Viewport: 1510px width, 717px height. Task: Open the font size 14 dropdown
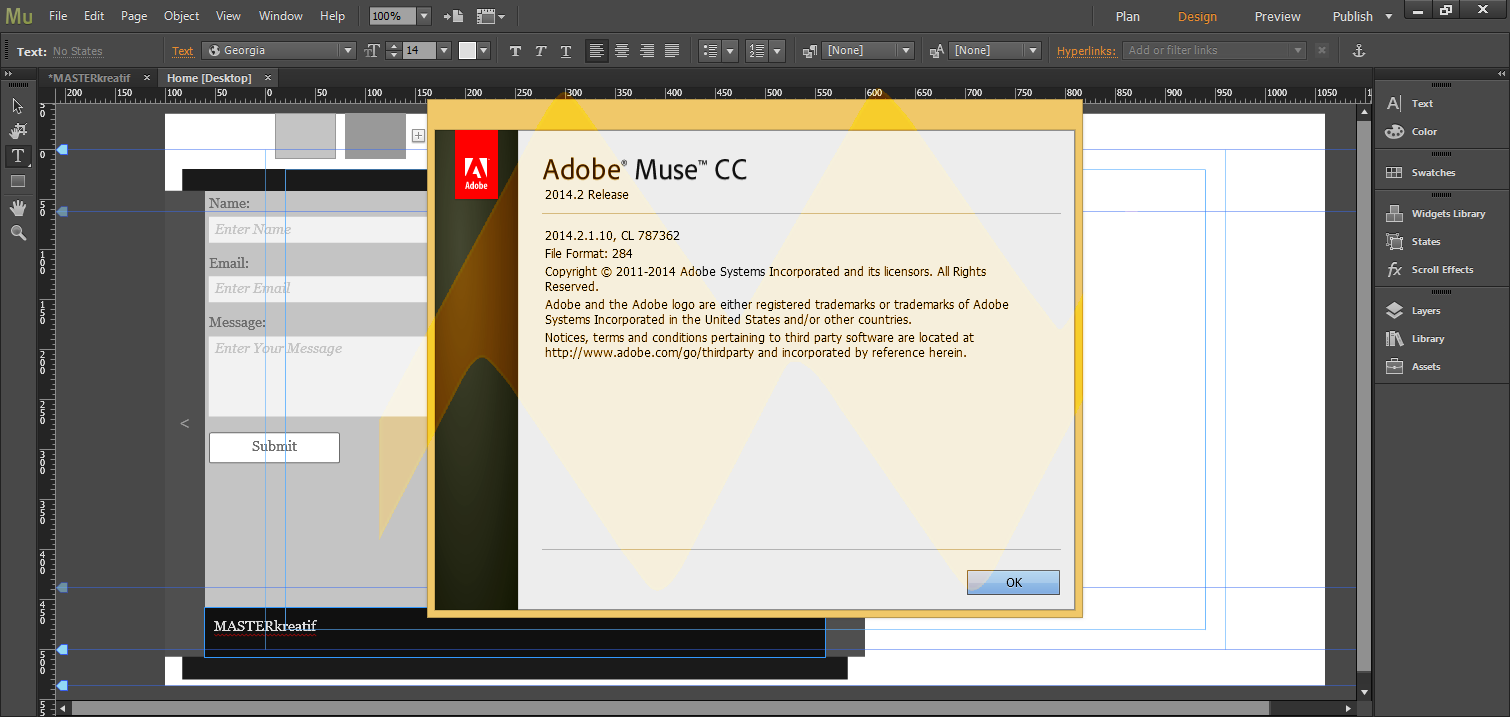[443, 50]
